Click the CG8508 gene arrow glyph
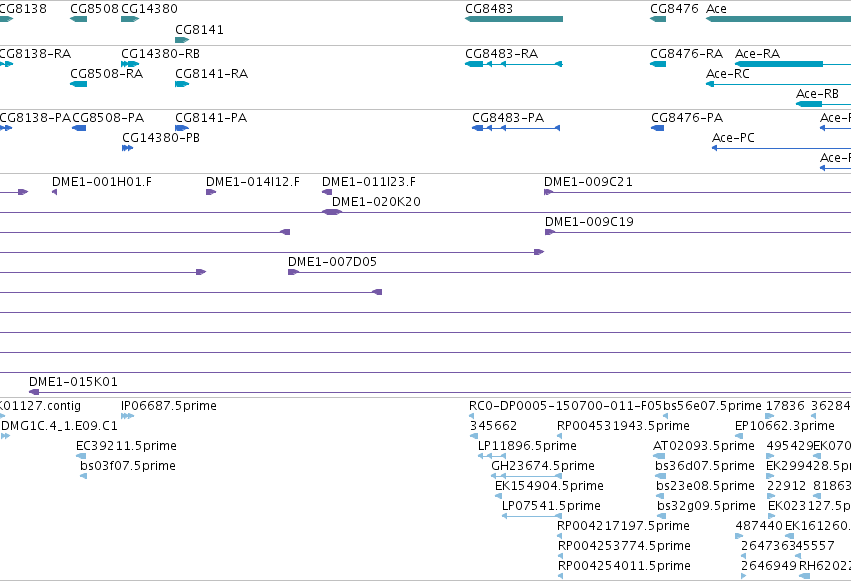 [x=79, y=19]
